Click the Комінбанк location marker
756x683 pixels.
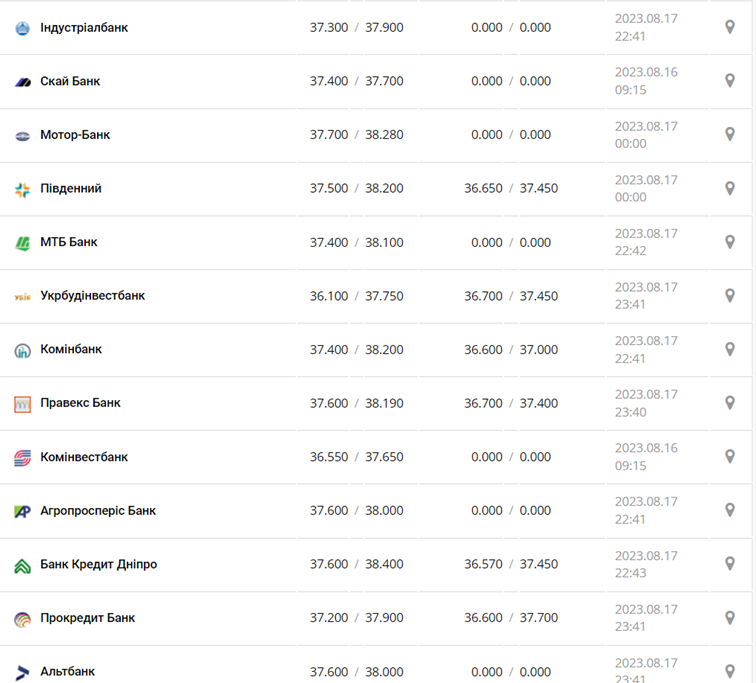pyautogui.click(x=730, y=349)
